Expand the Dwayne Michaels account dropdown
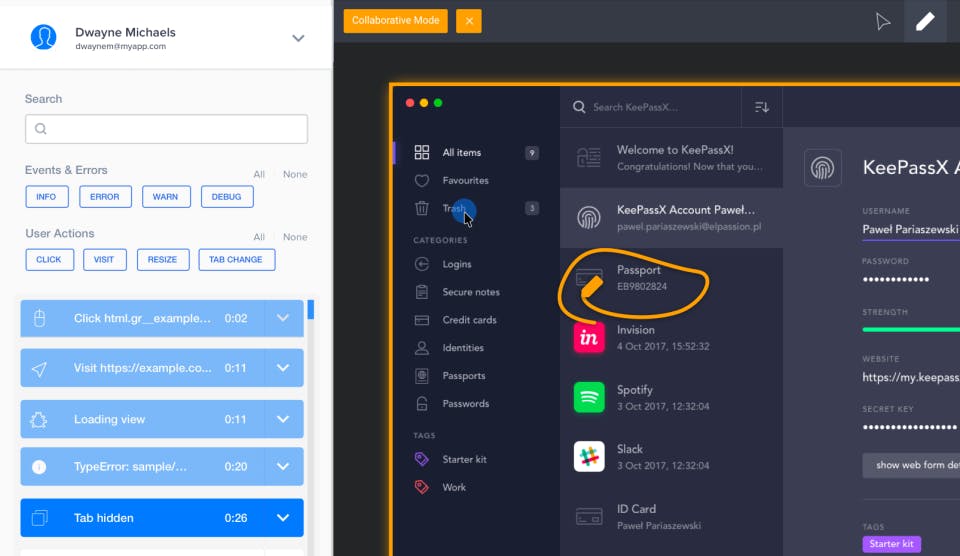The width and height of the screenshot is (960, 556). tap(298, 38)
